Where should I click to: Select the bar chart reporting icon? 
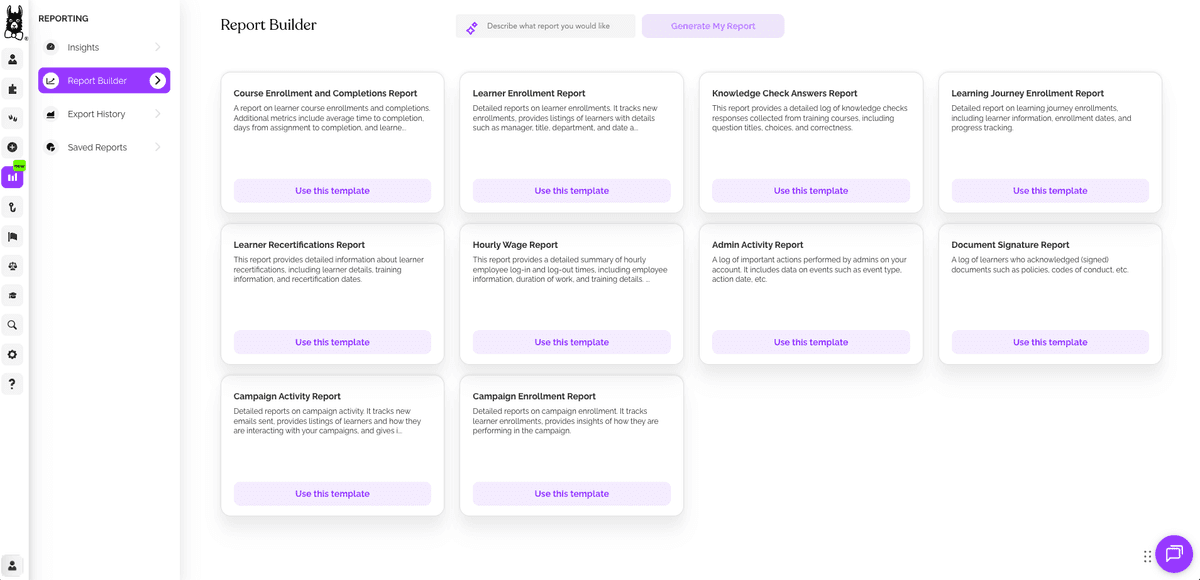tap(12, 177)
